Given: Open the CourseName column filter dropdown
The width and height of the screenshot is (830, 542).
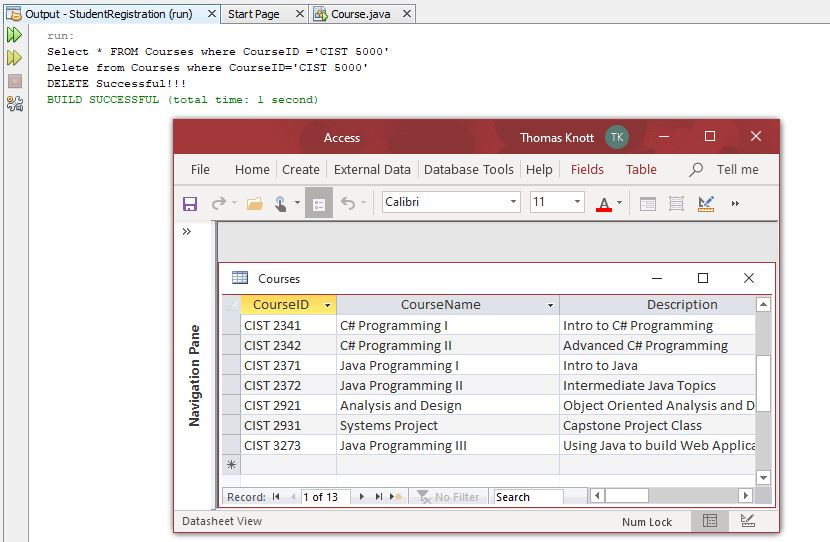Looking at the screenshot, I should point(551,305).
